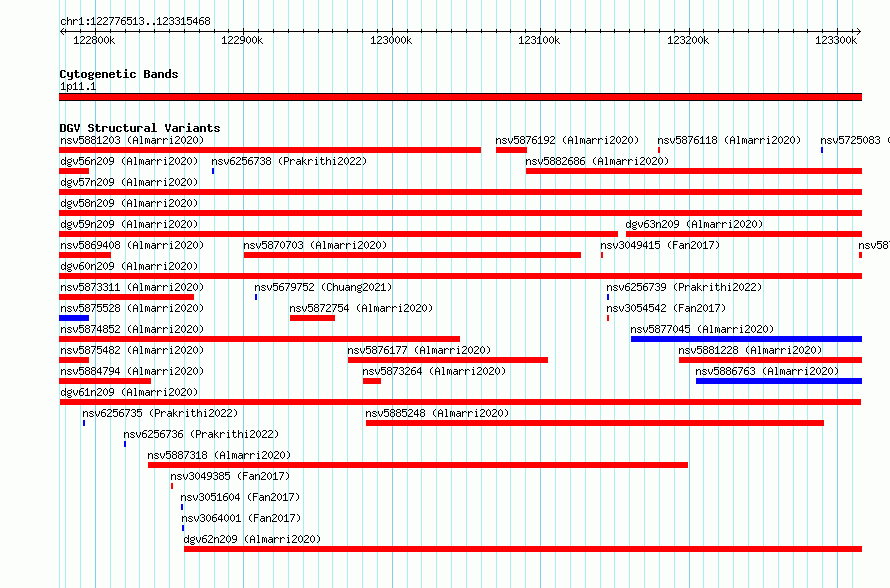
Task: Select nsv5877045 (Almarri2020) label
Action: click(702, 329)
